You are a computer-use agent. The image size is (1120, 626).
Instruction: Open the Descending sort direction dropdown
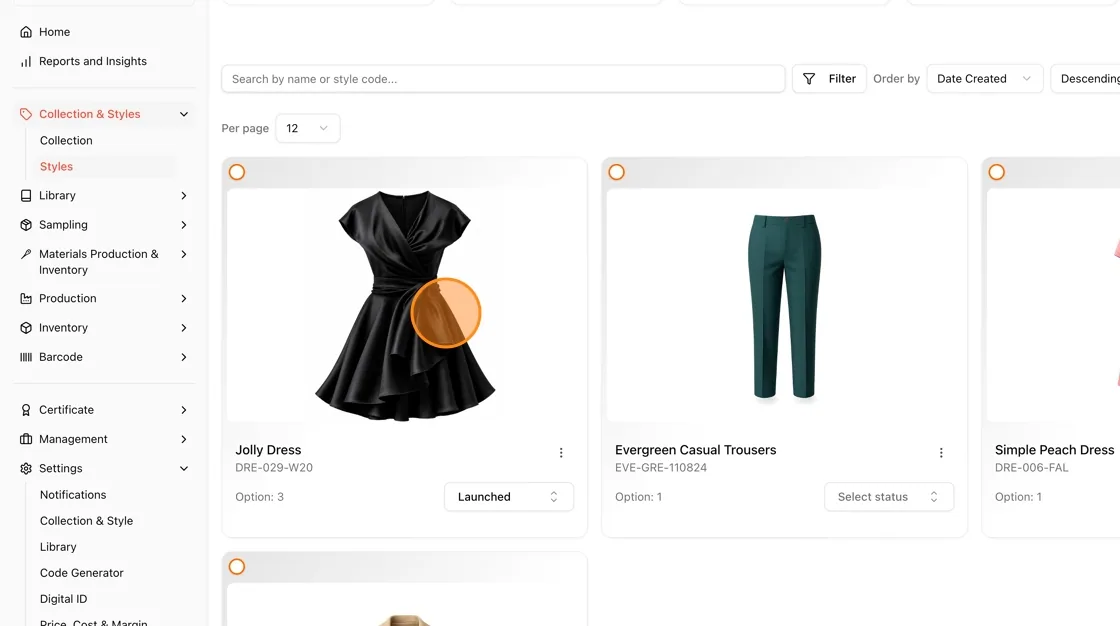point(1086,79)
